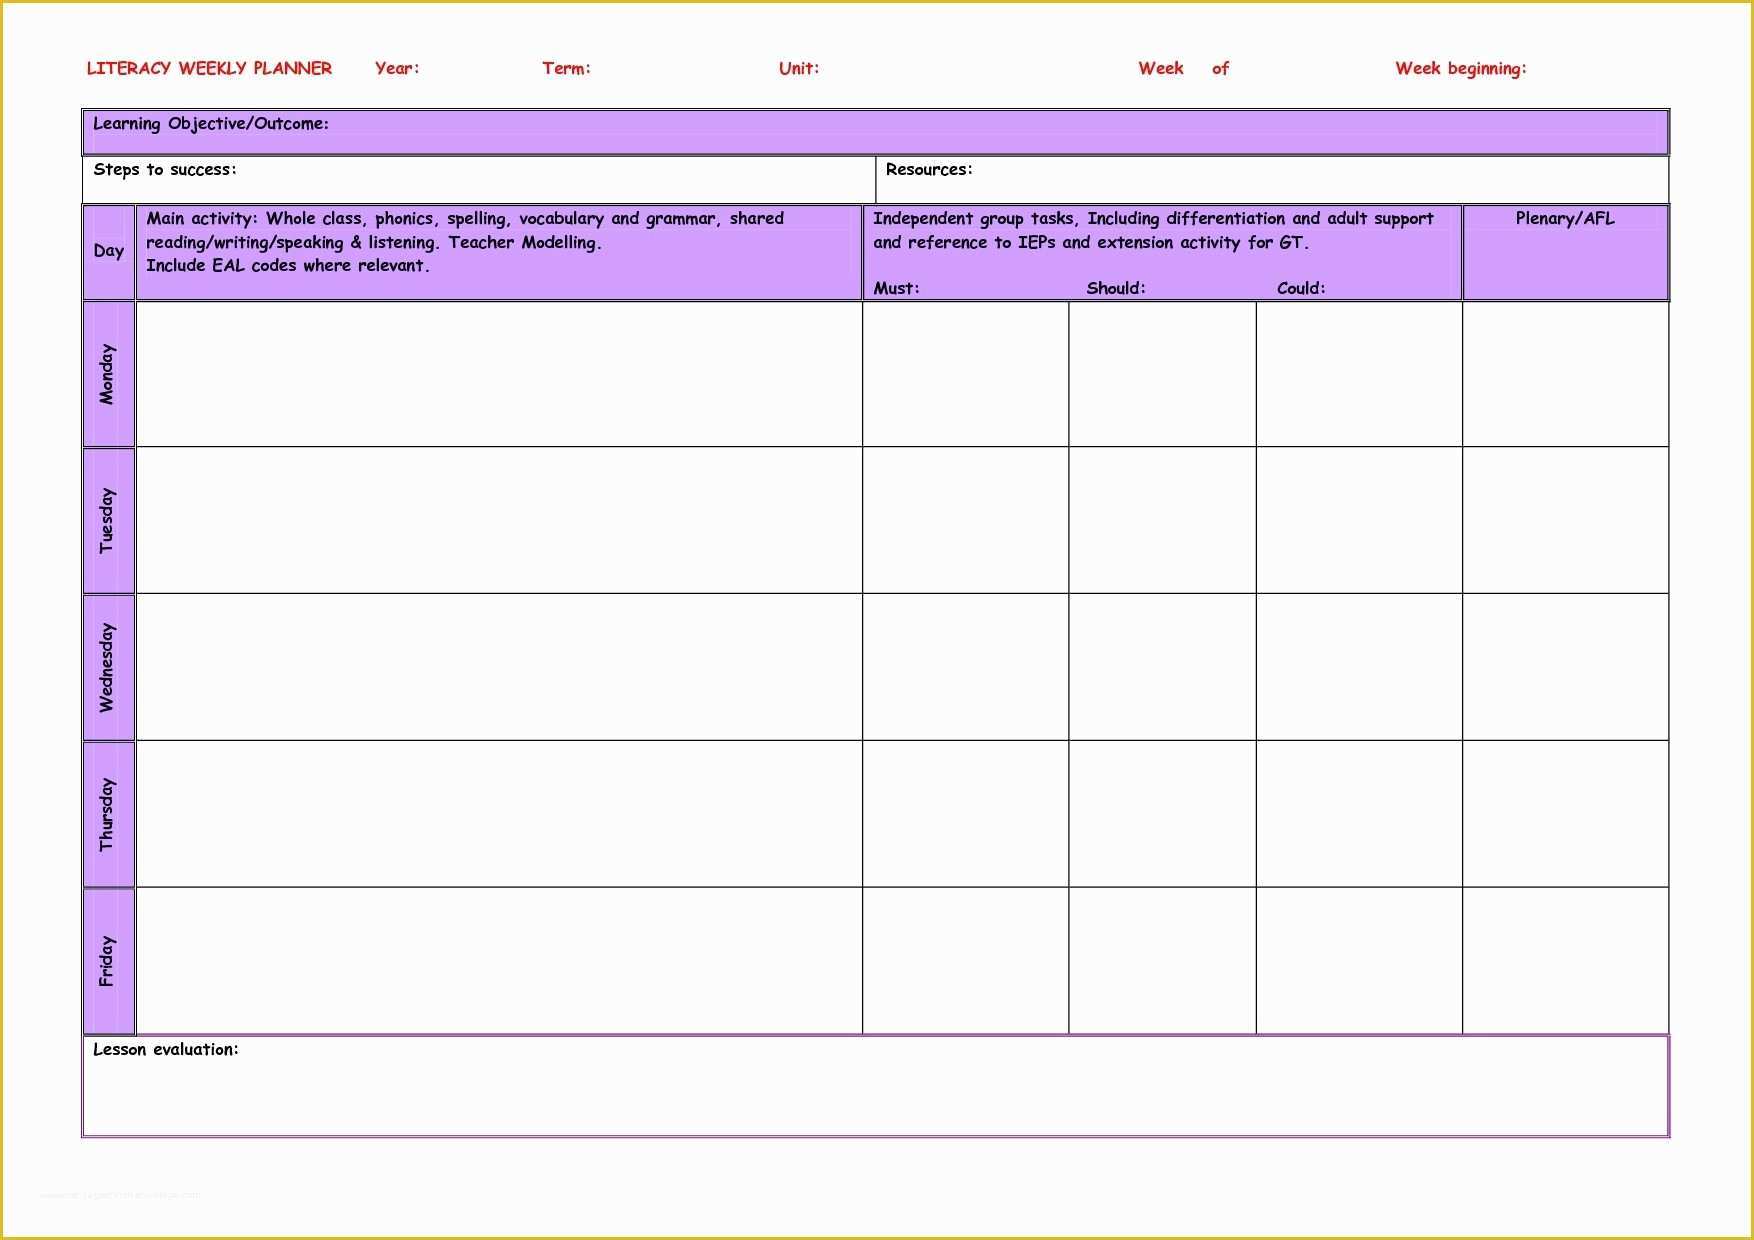This screenshot has width=1754, height=1240.
Task: Select the 'Wednesday' row label
Action: pyautogui.click(x=109, y=667)
